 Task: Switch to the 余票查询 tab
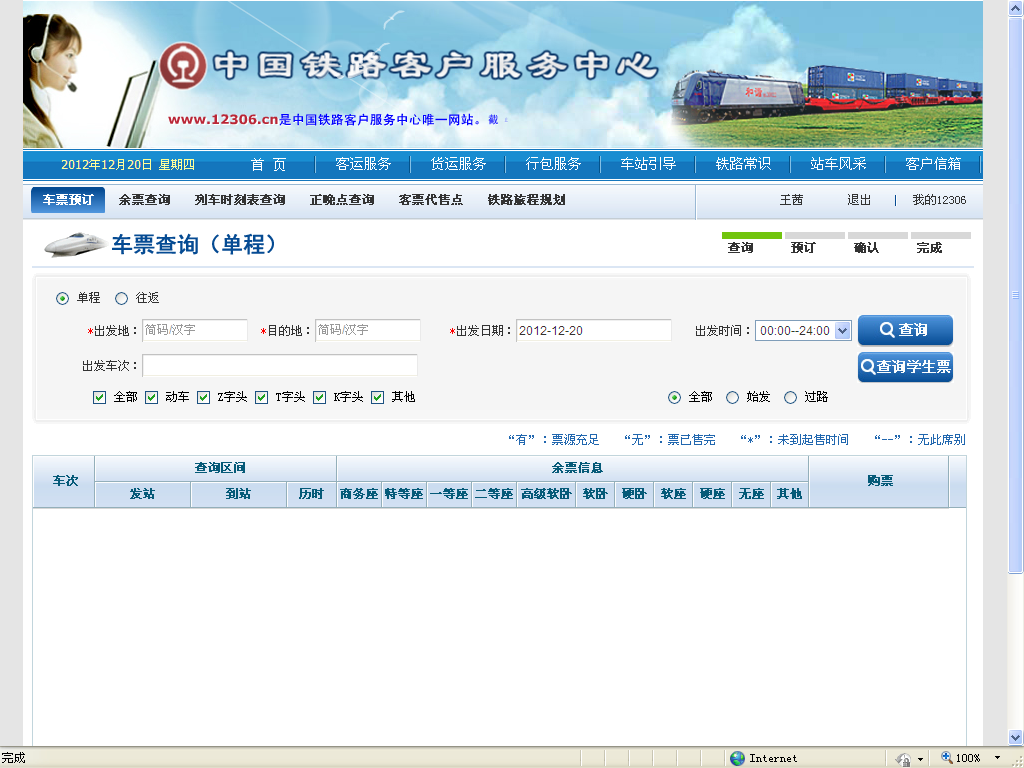tap(144, 200)
